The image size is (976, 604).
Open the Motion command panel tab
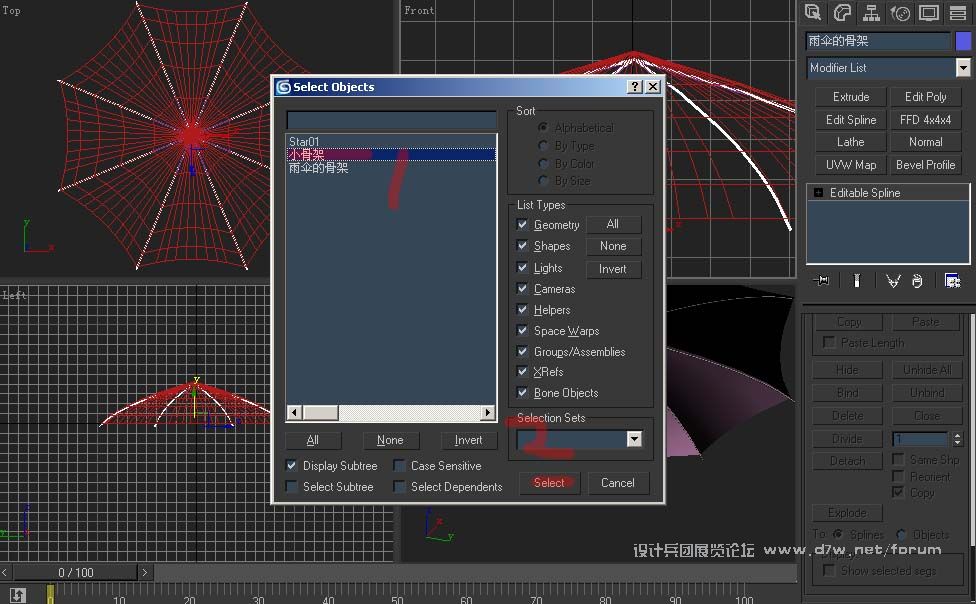(x=900, y=12)
